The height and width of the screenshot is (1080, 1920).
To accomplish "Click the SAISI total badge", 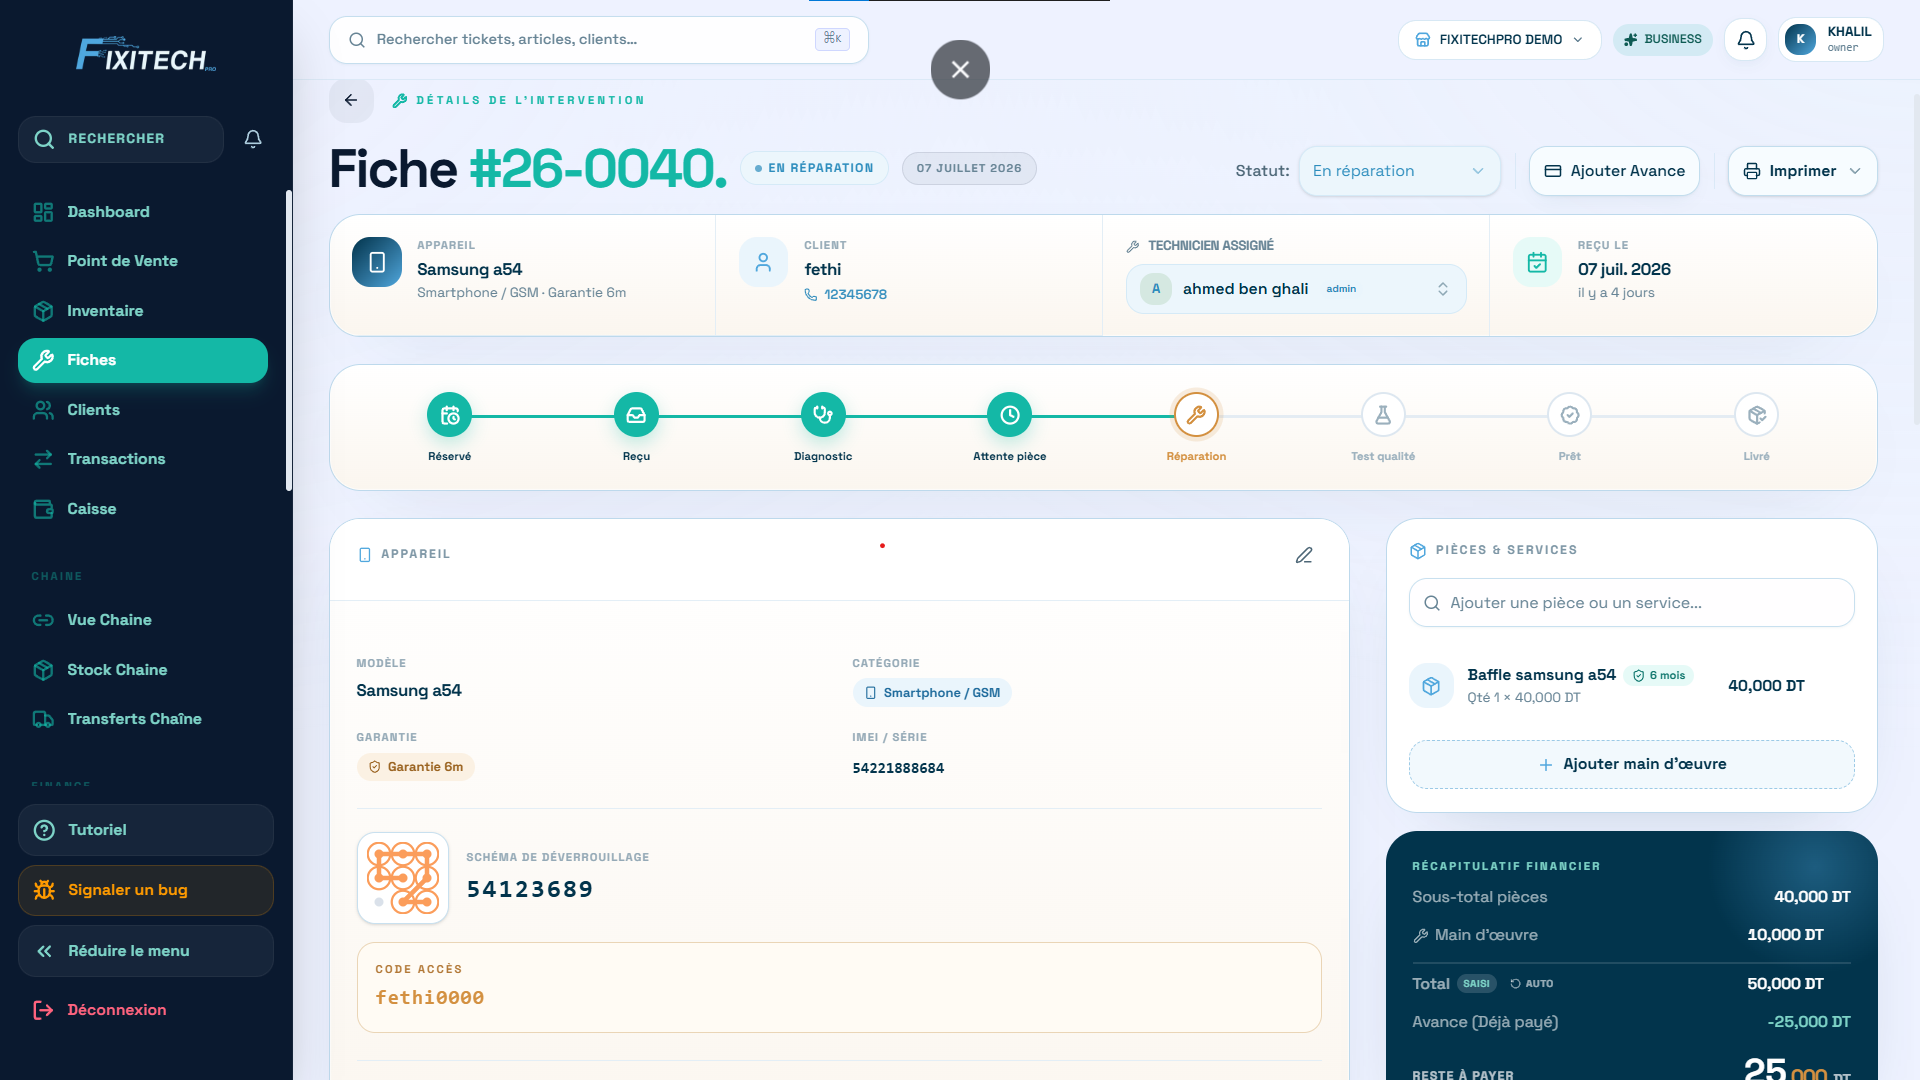I will (1476, 984).
